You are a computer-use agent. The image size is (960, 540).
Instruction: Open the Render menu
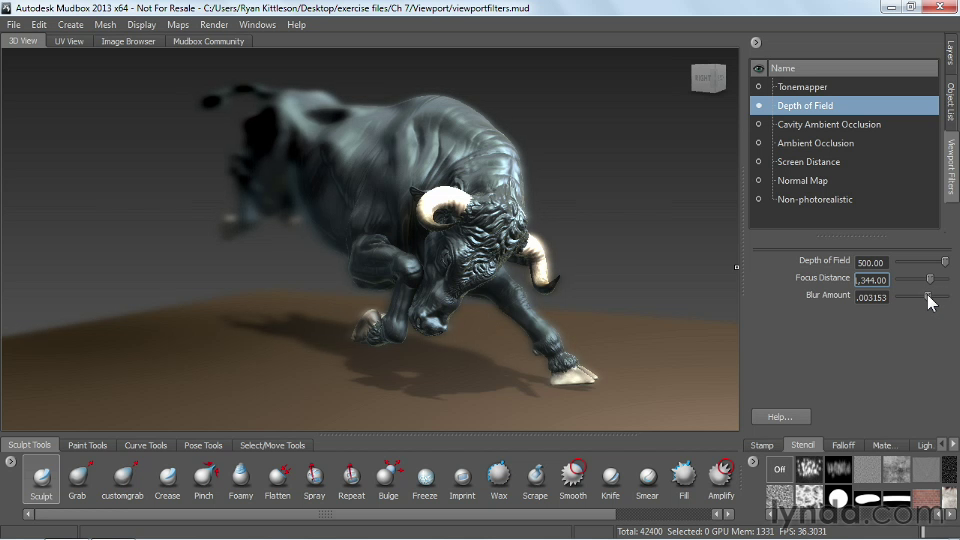pos(214,24)
